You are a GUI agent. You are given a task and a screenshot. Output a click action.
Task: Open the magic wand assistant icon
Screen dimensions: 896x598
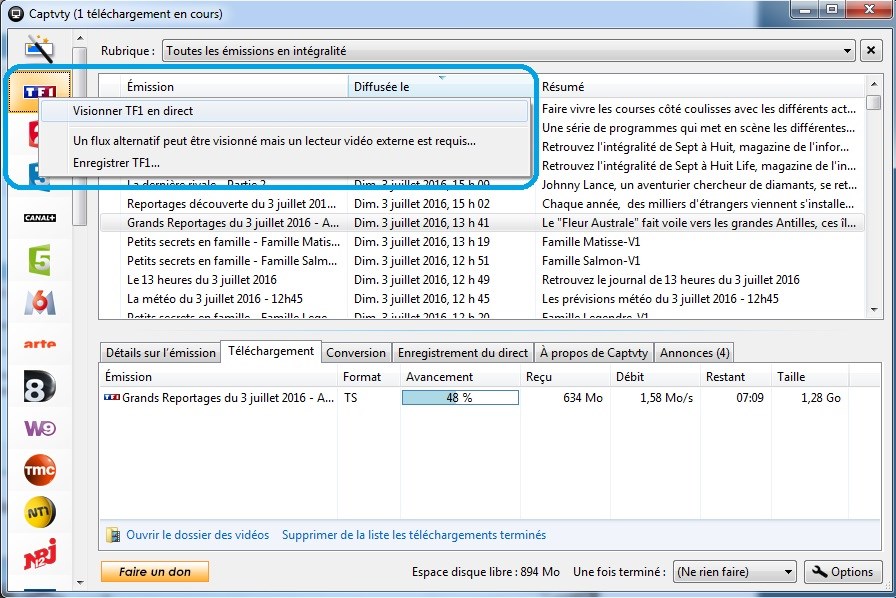click(x=39, y=49)
